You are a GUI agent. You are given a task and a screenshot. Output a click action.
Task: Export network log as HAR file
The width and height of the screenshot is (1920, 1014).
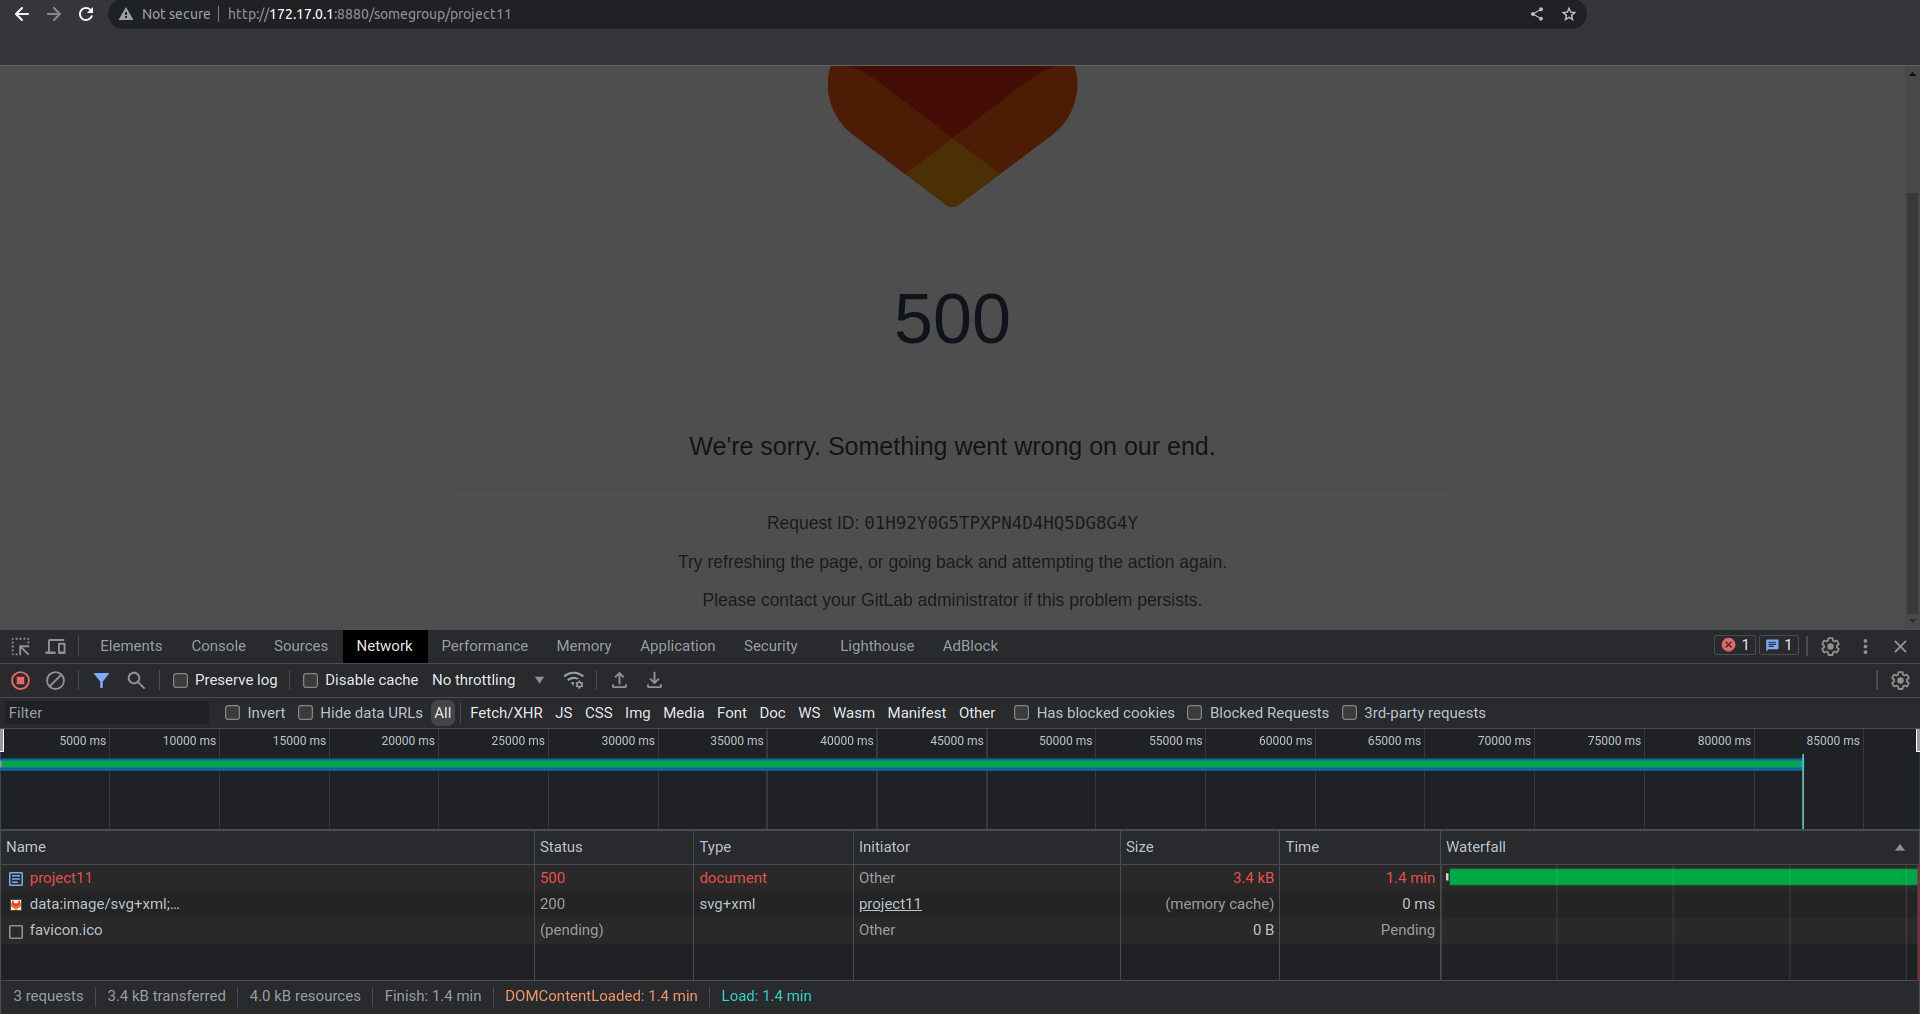[654, 680]
